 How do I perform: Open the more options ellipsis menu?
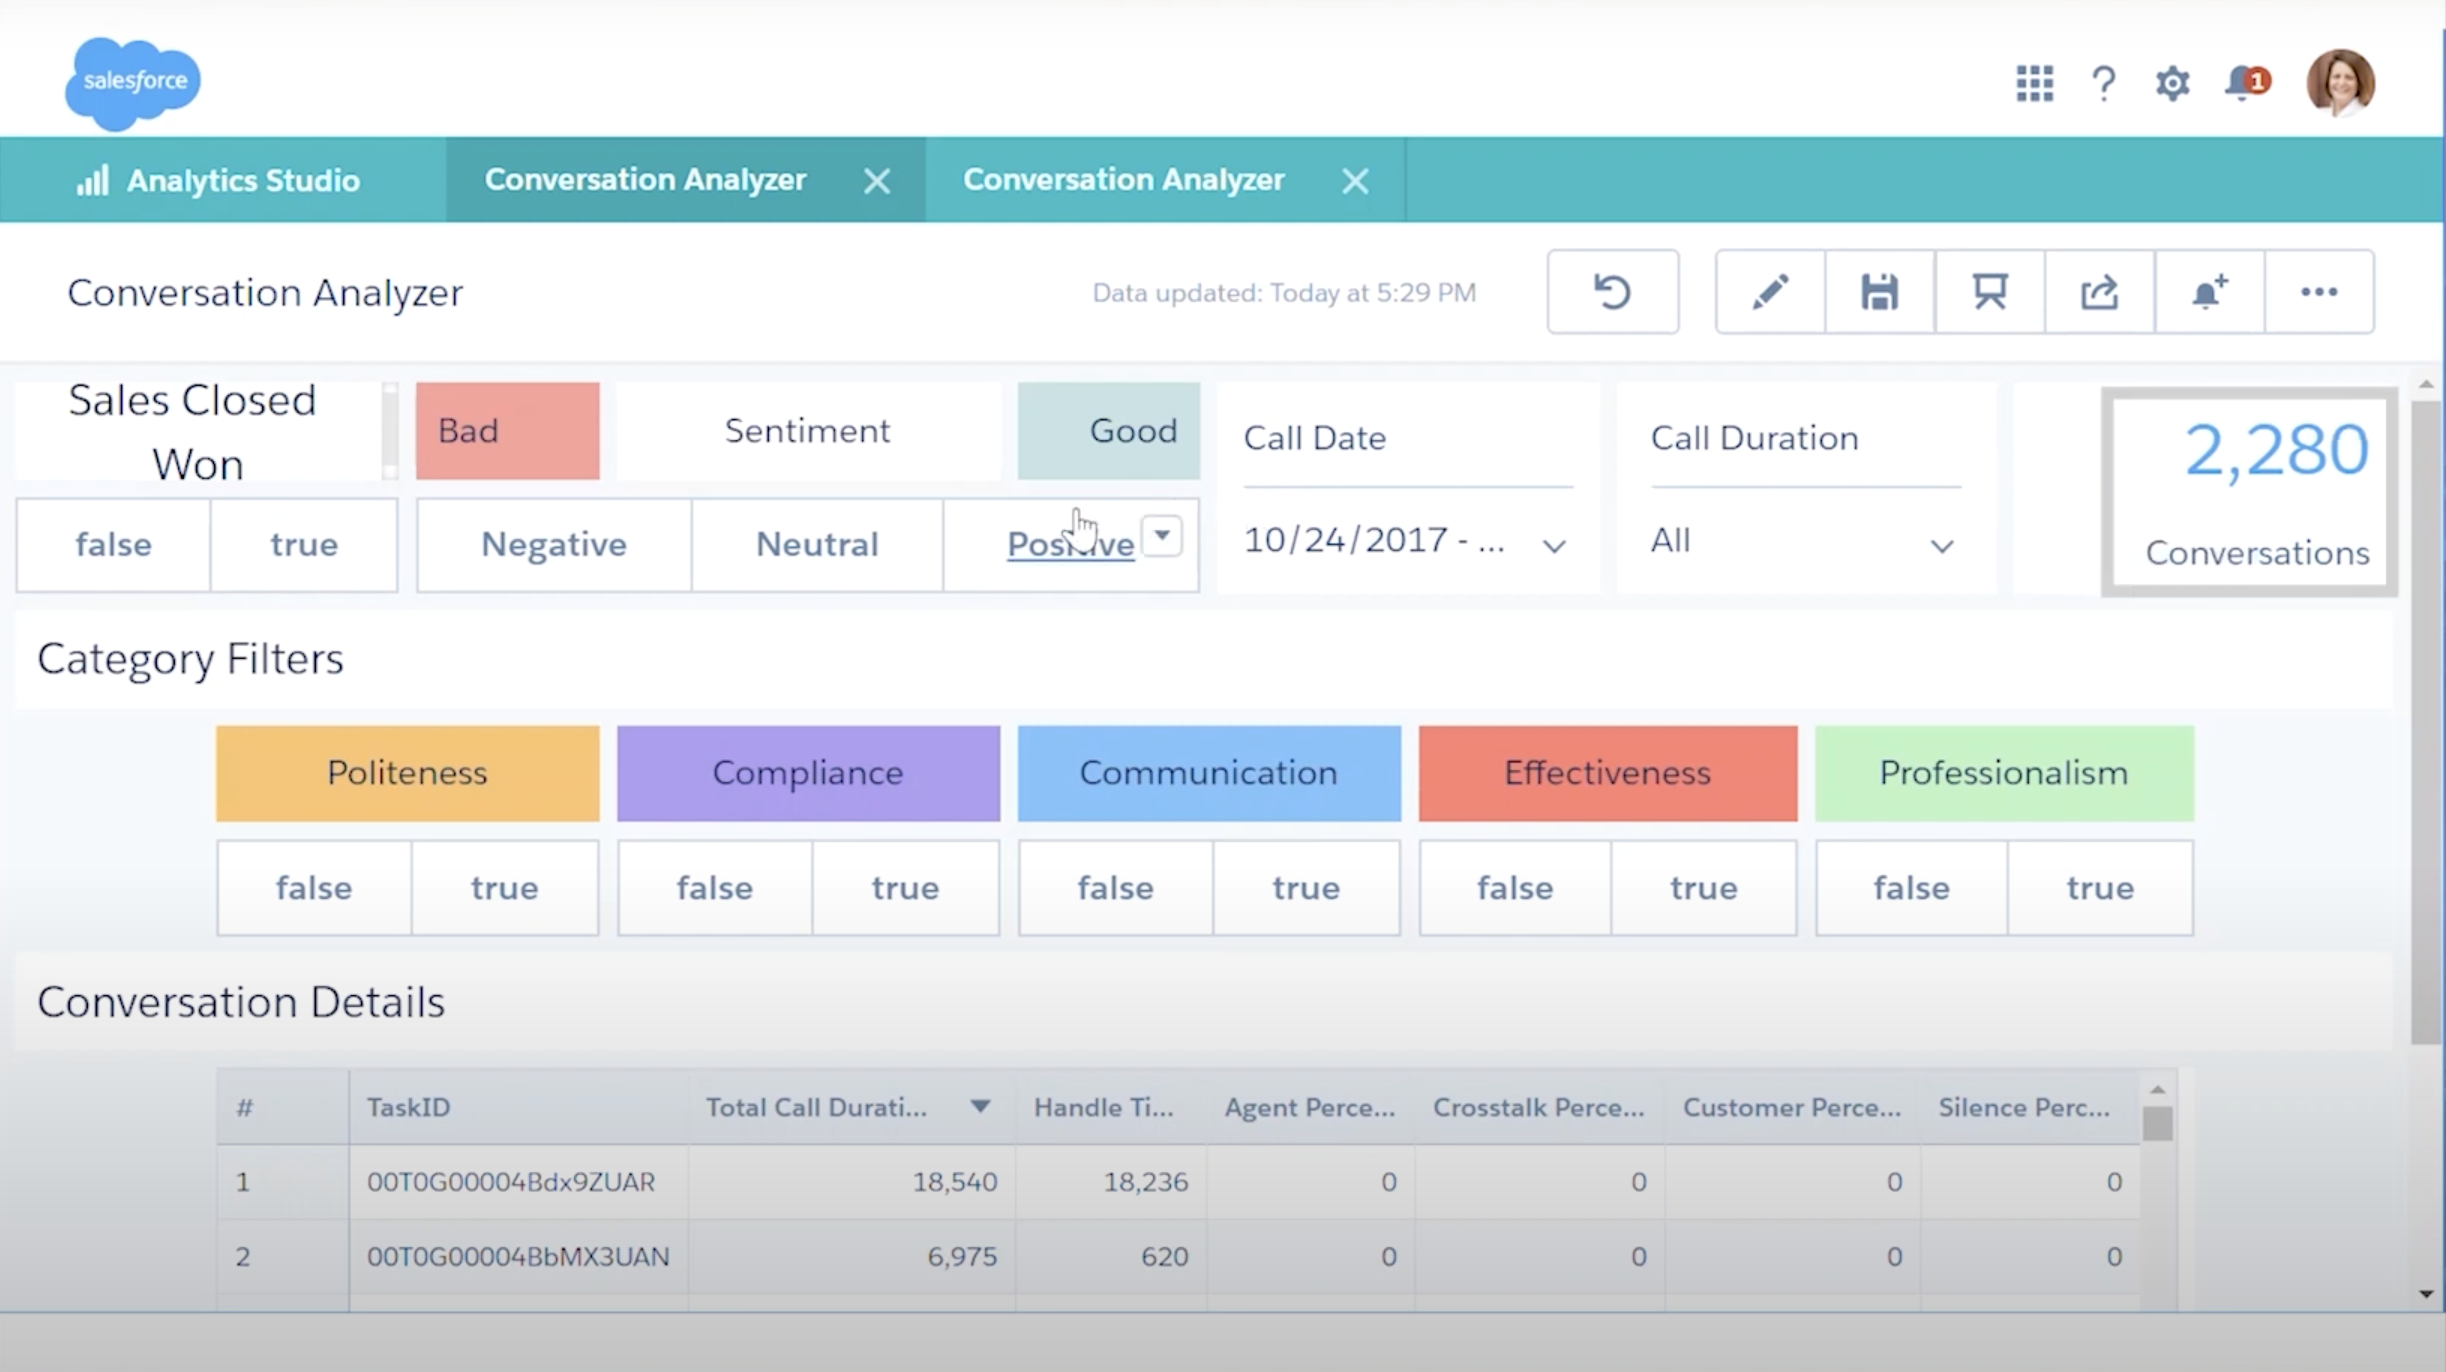point(2319,292)
